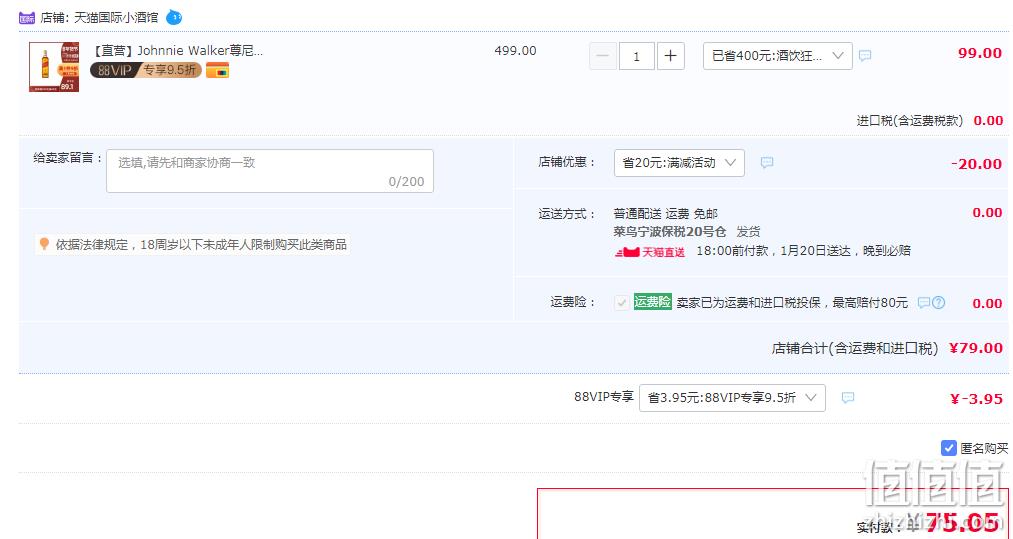Click the green 运费险 label tag
The height and width of the screenshot is (539, 1013).
(653, 302)
